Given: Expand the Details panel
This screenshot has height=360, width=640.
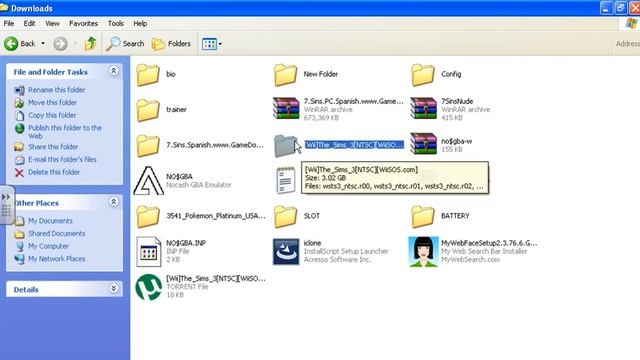Looking at the screenshot, I should tap(114, 289).
